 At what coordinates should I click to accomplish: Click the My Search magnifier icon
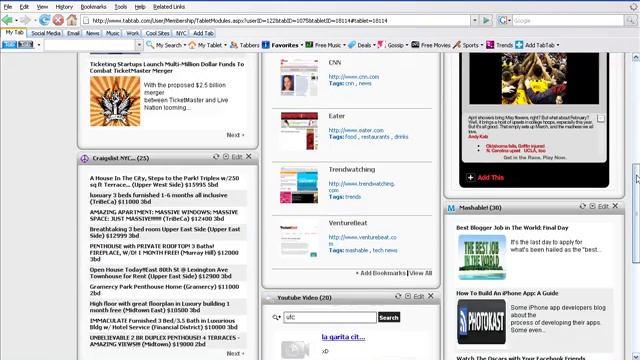(150, 45)
